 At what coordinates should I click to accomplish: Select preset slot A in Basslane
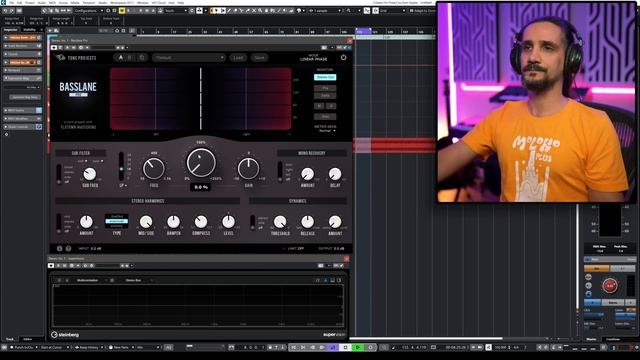(121, 58)
